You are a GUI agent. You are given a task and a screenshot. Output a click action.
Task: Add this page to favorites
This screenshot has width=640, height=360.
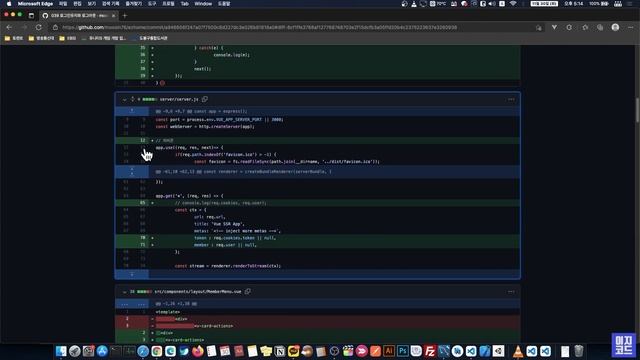tap(539, 27)
